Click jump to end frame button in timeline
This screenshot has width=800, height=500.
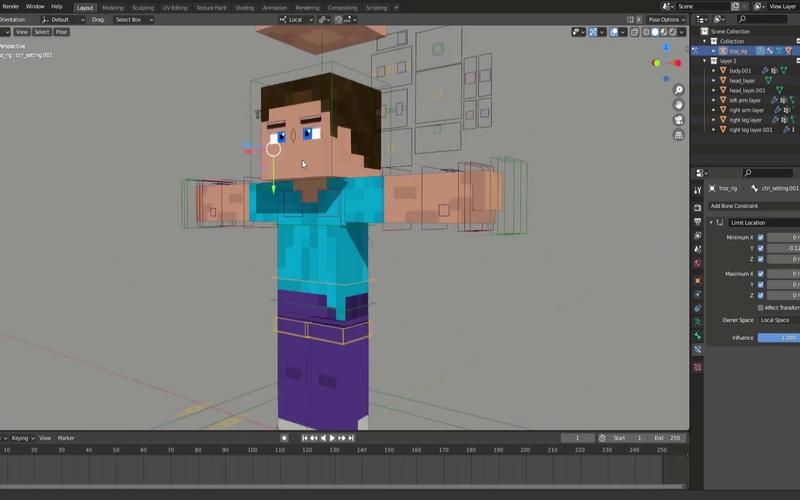point(351,438)
